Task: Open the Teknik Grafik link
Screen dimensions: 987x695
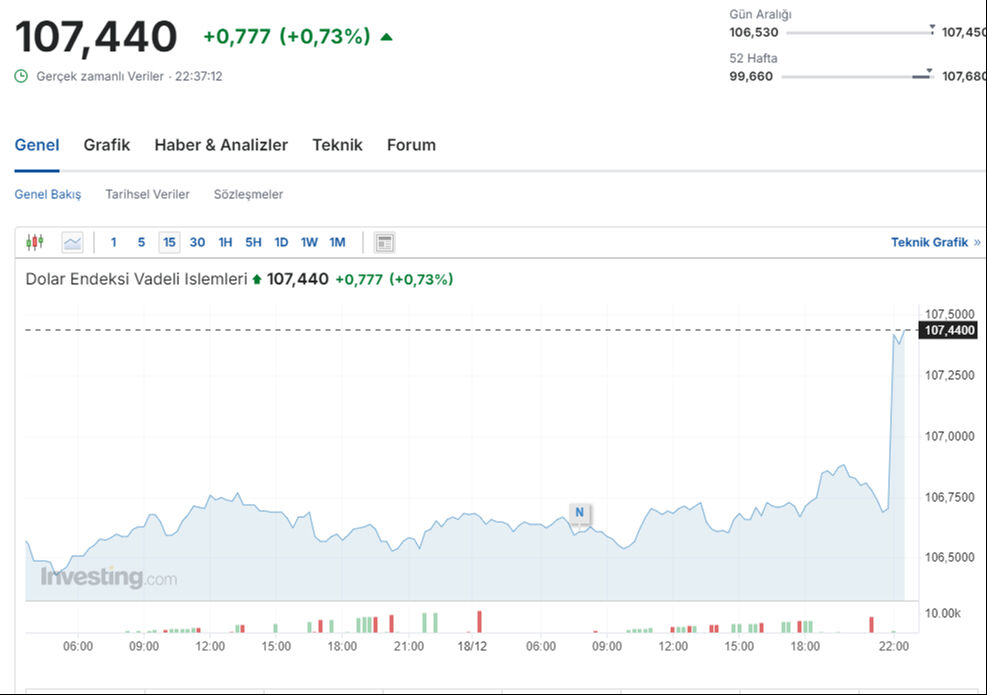Action: (x=930, y=242)
